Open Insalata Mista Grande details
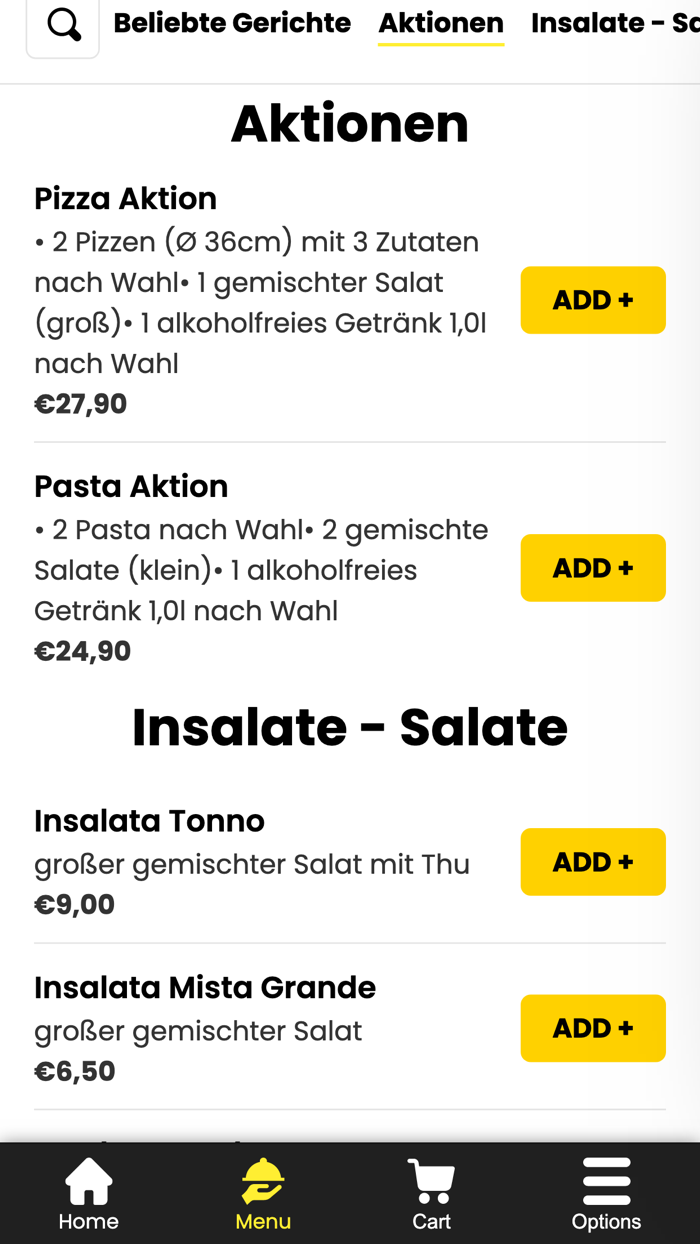The width and height of the screenshot is (700, 1244). coord(204,987)
